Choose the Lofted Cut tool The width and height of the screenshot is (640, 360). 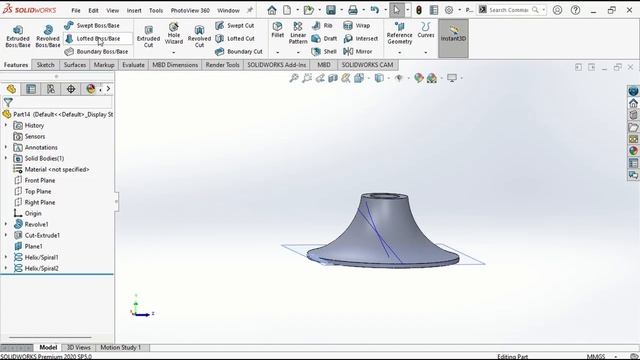point(235,38)
